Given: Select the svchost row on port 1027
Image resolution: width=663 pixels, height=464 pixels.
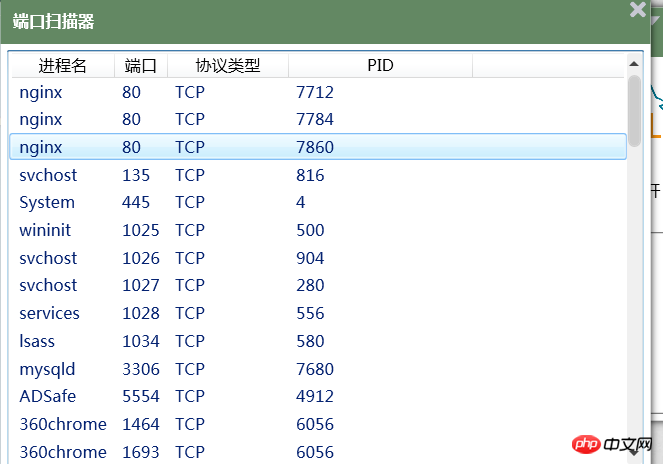Looking at the screenshot, I should (x=318, y=286).
